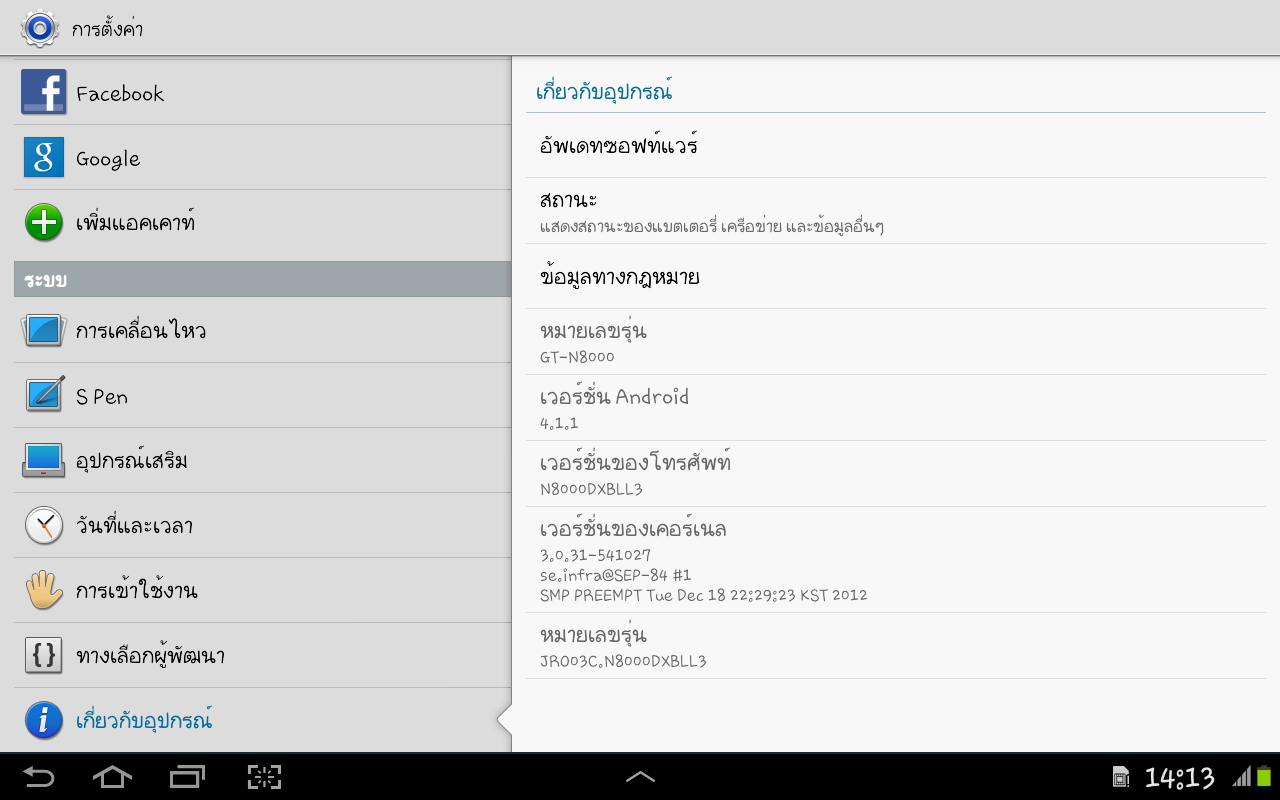Tap the Android back navigation button
This screenshot has width=1280, height=800.
pyautogui.click(x=39, y=777)
